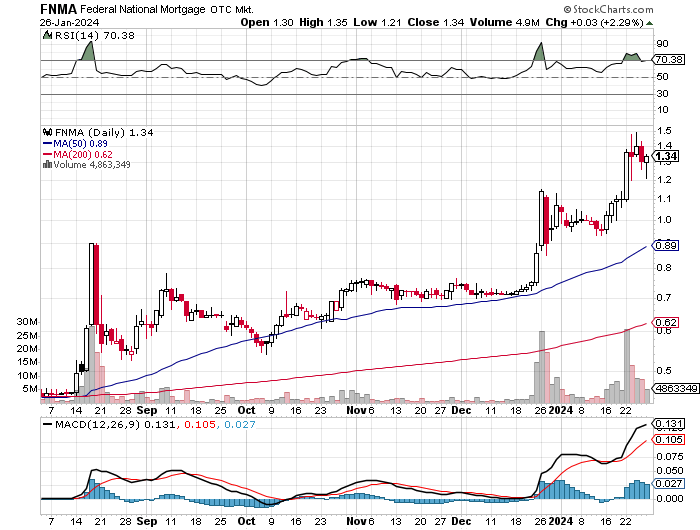
Task: Click the FNMA (Daily) 1.34 legend text
Action: point(104,133)
